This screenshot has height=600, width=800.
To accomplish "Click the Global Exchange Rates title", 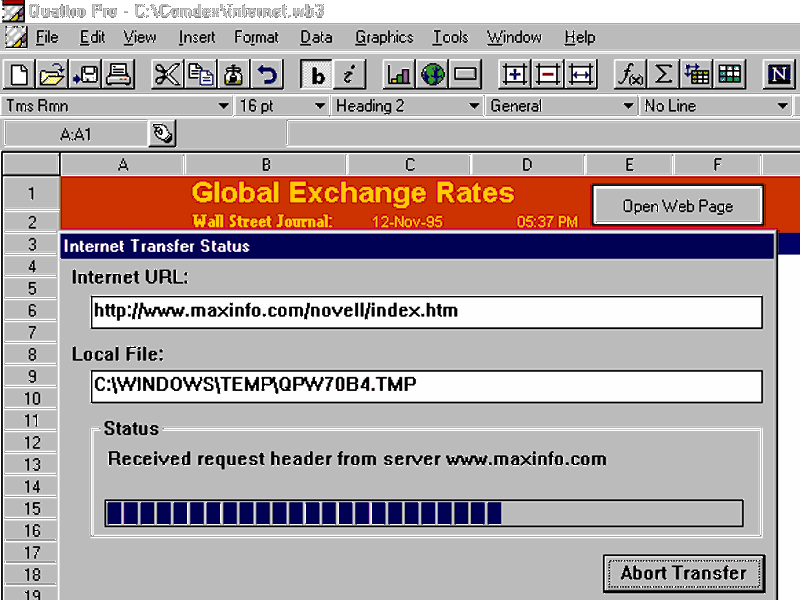I will click(x=353, y=193).
